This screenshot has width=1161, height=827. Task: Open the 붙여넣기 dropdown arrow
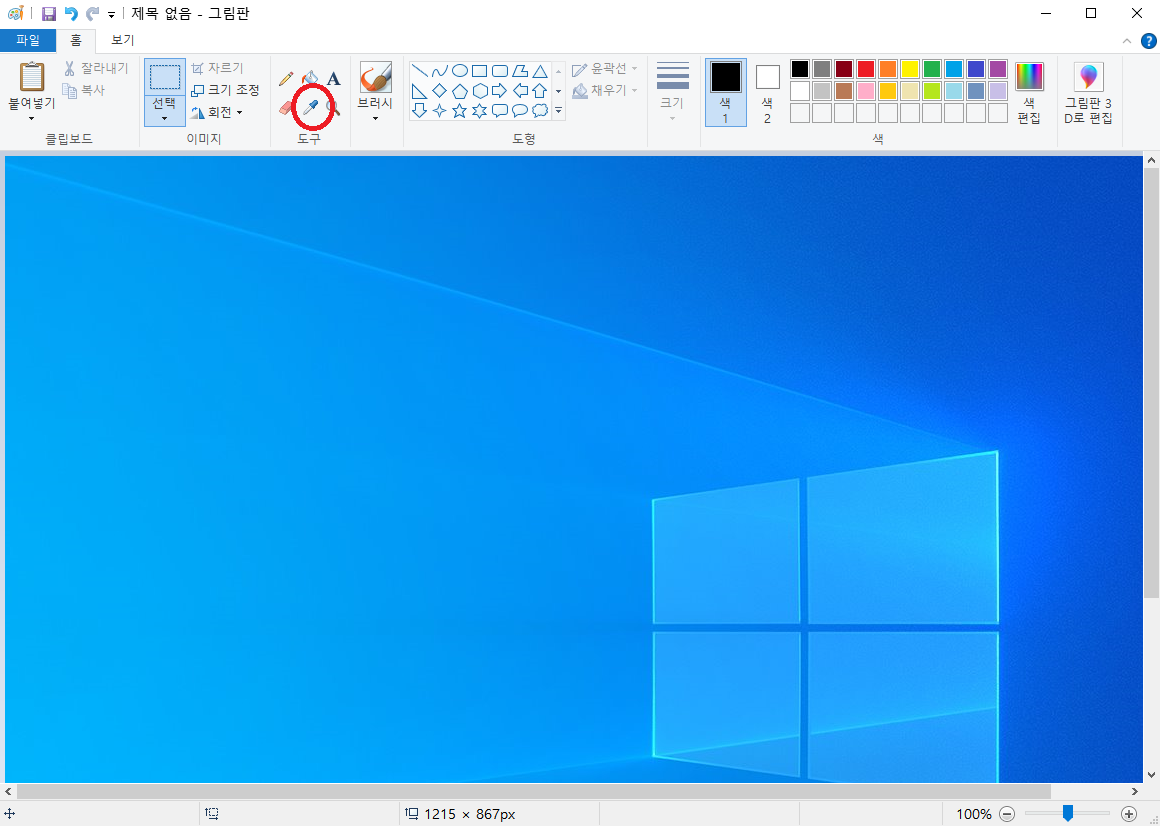coord(32,118)
